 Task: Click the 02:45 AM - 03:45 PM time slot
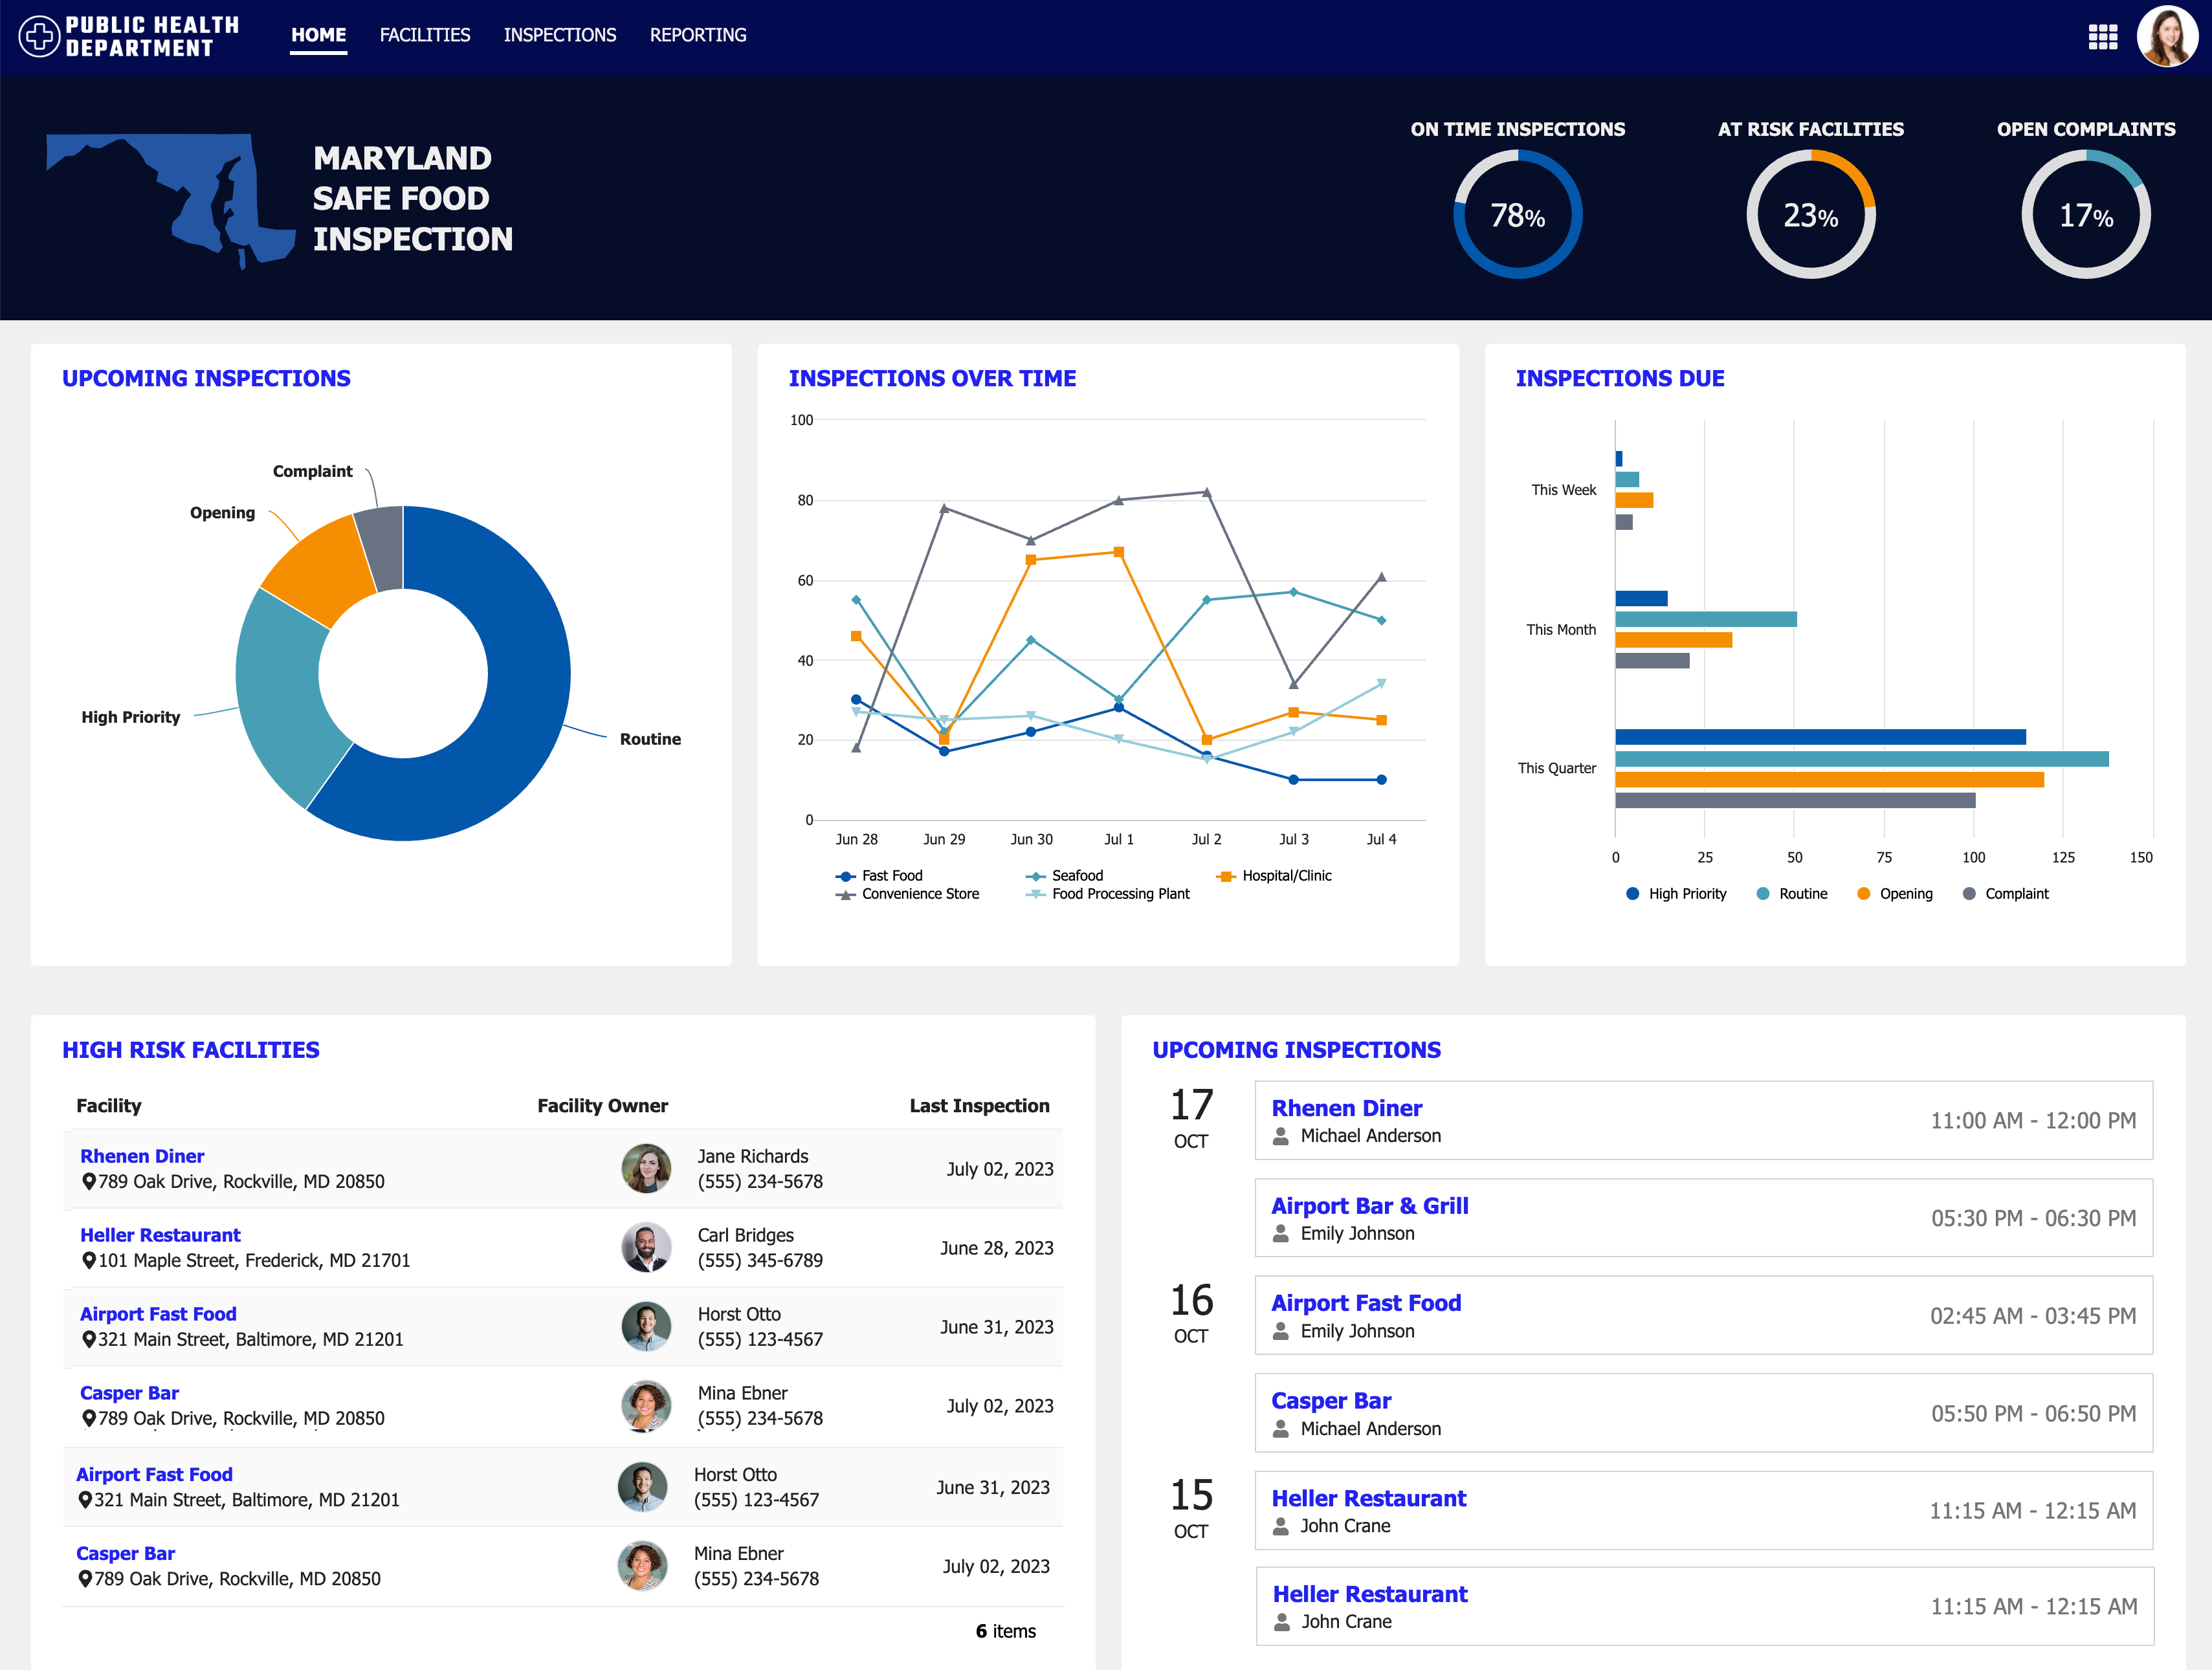coord(2033,1316)
